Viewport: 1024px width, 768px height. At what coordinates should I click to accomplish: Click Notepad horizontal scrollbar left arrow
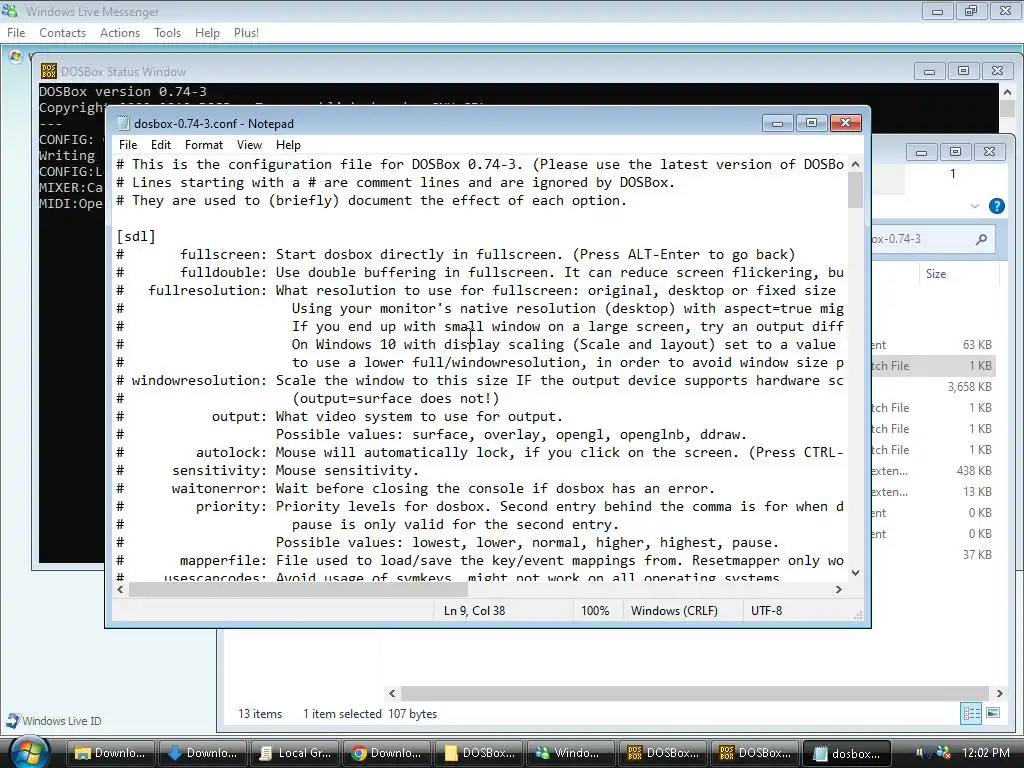click(120, 589)
